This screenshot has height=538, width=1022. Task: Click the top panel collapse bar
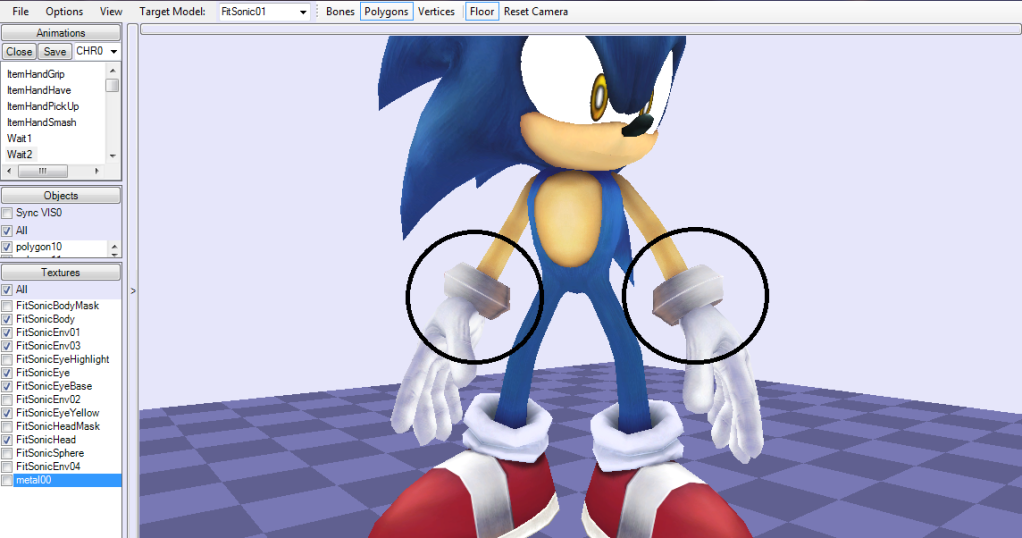[x=581, y=29]
